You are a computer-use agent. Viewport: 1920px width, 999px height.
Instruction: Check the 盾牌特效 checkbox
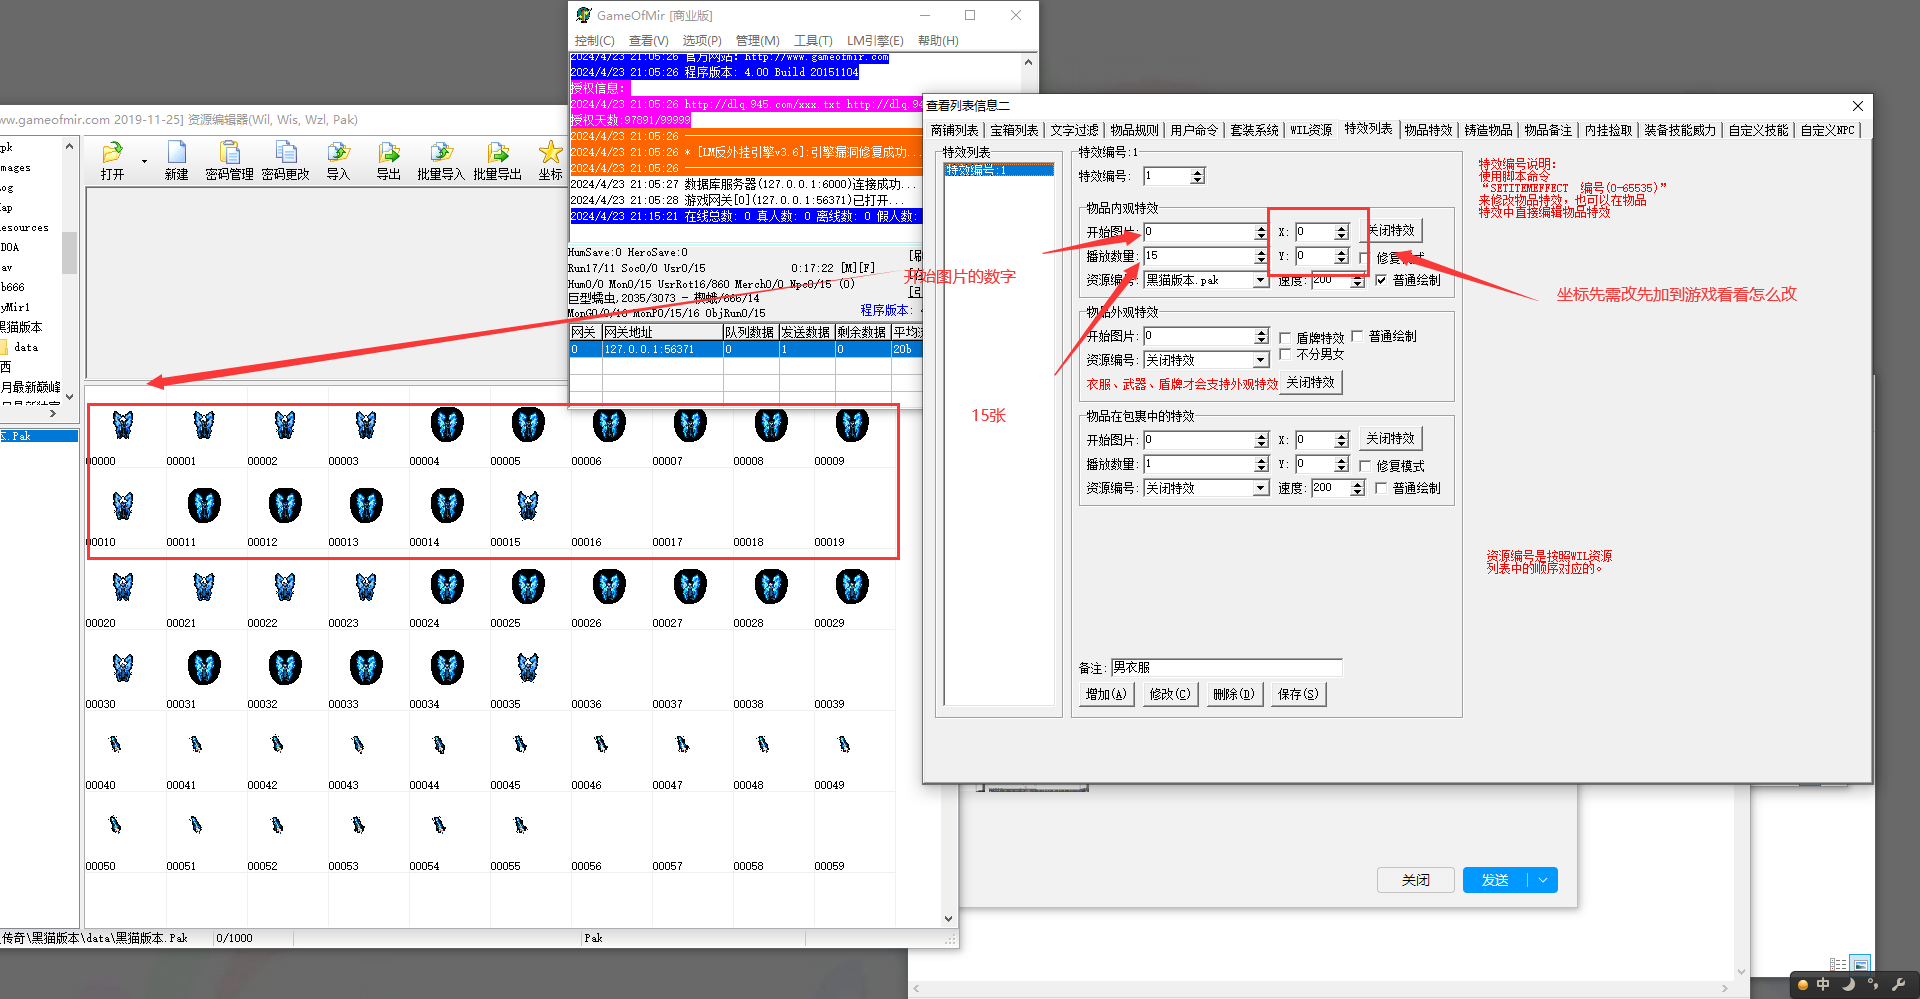(1285, 338)
